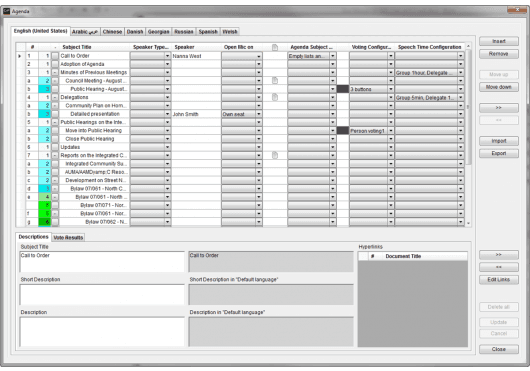
Task: Open document icon in Reports row
Action: 275,155
